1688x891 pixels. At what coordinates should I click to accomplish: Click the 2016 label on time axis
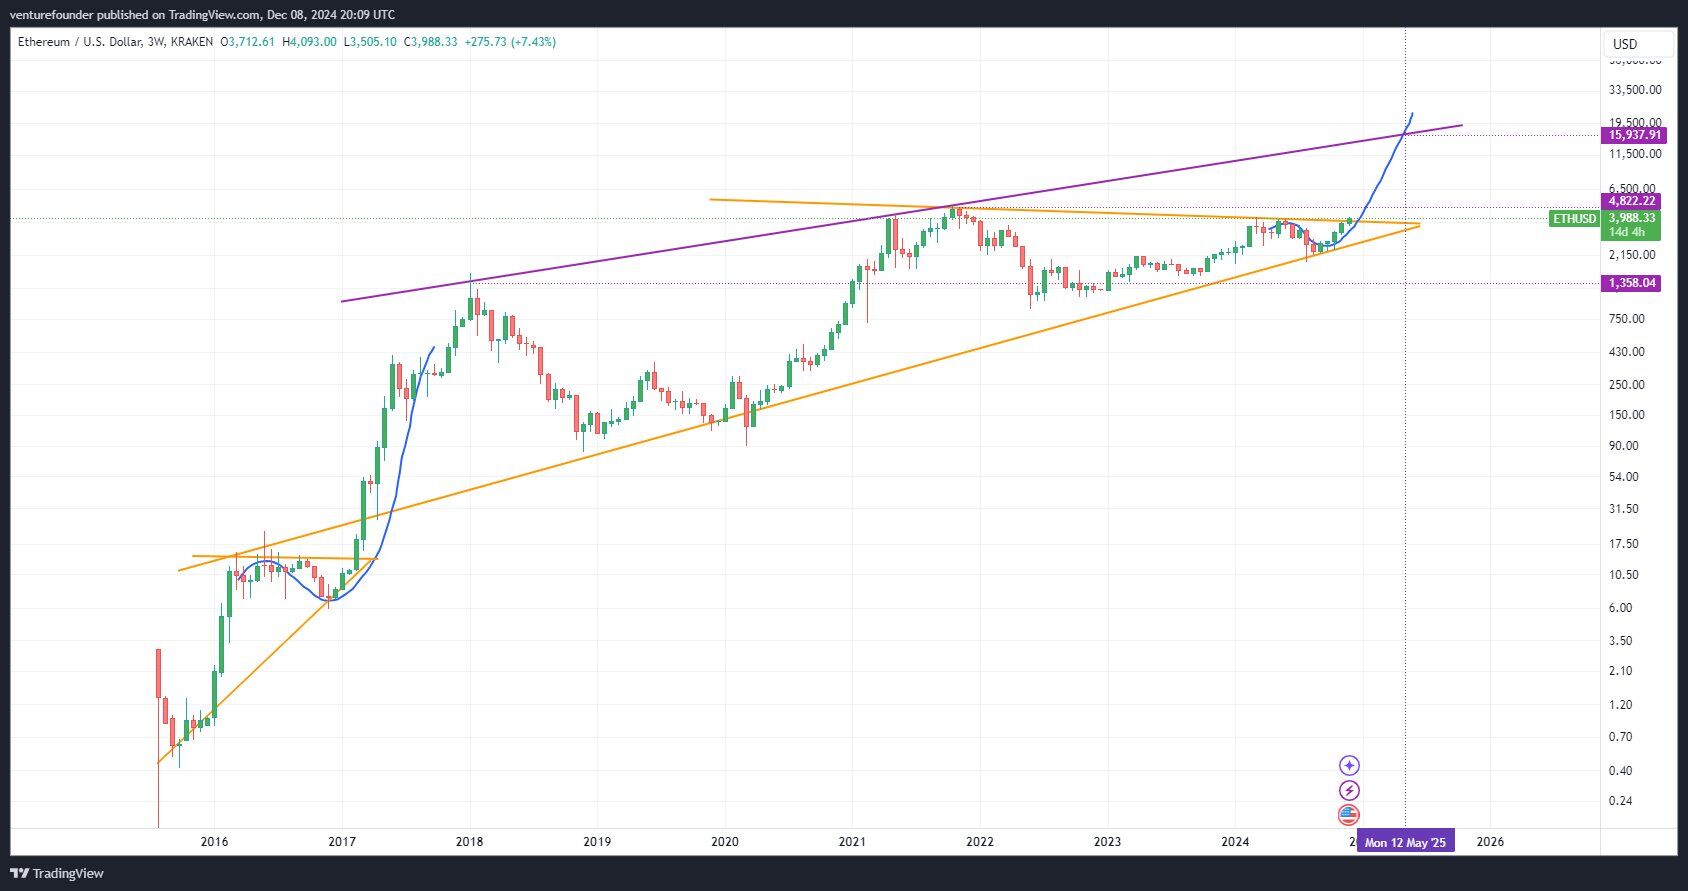point(214,842)
